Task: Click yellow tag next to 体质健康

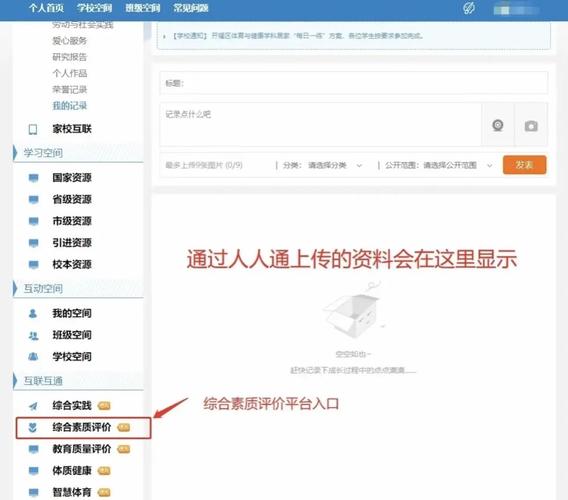Action: coord(104,471)
